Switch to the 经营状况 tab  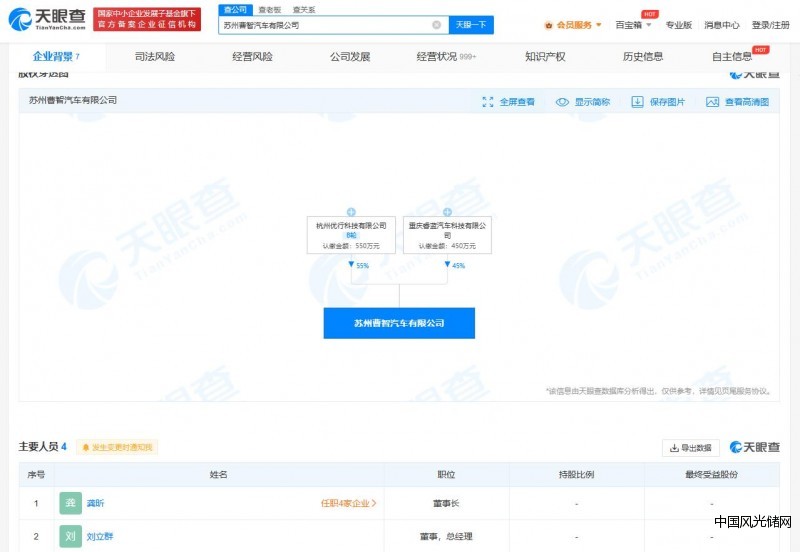pyautogui.click(x=446, y=57)
